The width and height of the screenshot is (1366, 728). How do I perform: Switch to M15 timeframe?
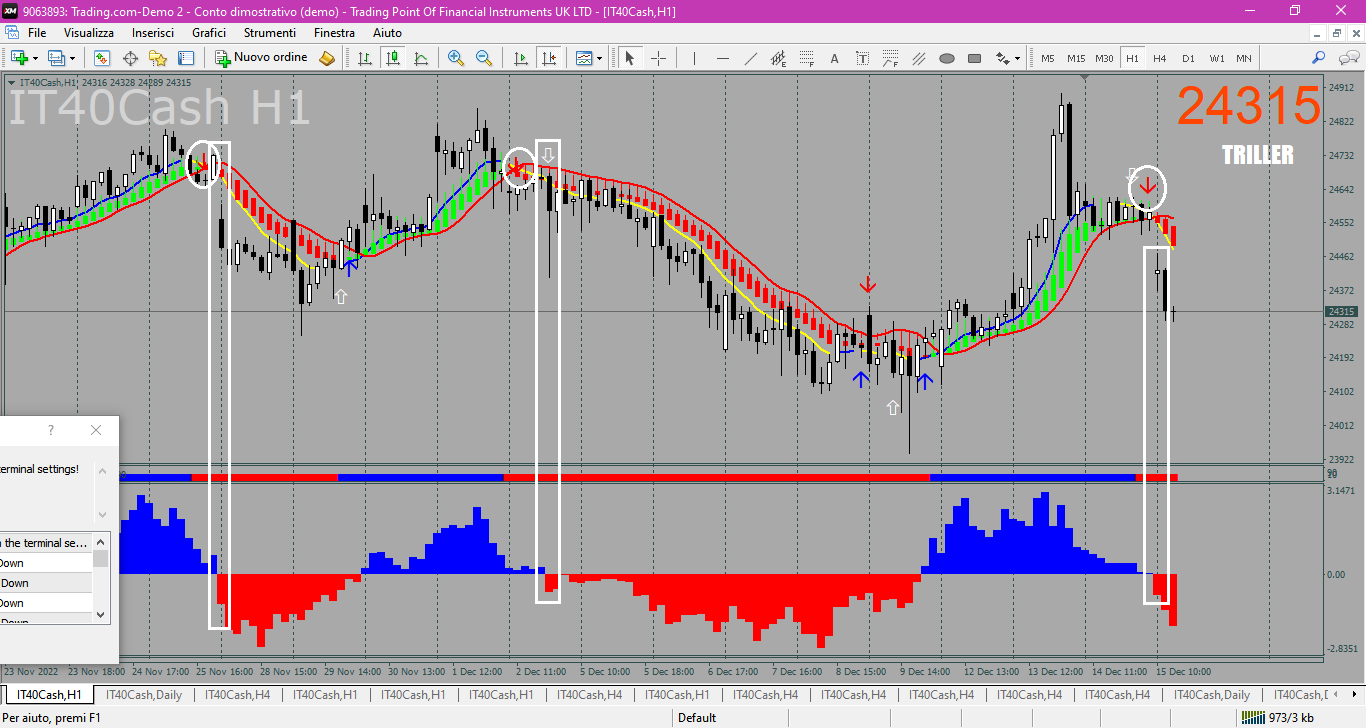click(1076, 58)
